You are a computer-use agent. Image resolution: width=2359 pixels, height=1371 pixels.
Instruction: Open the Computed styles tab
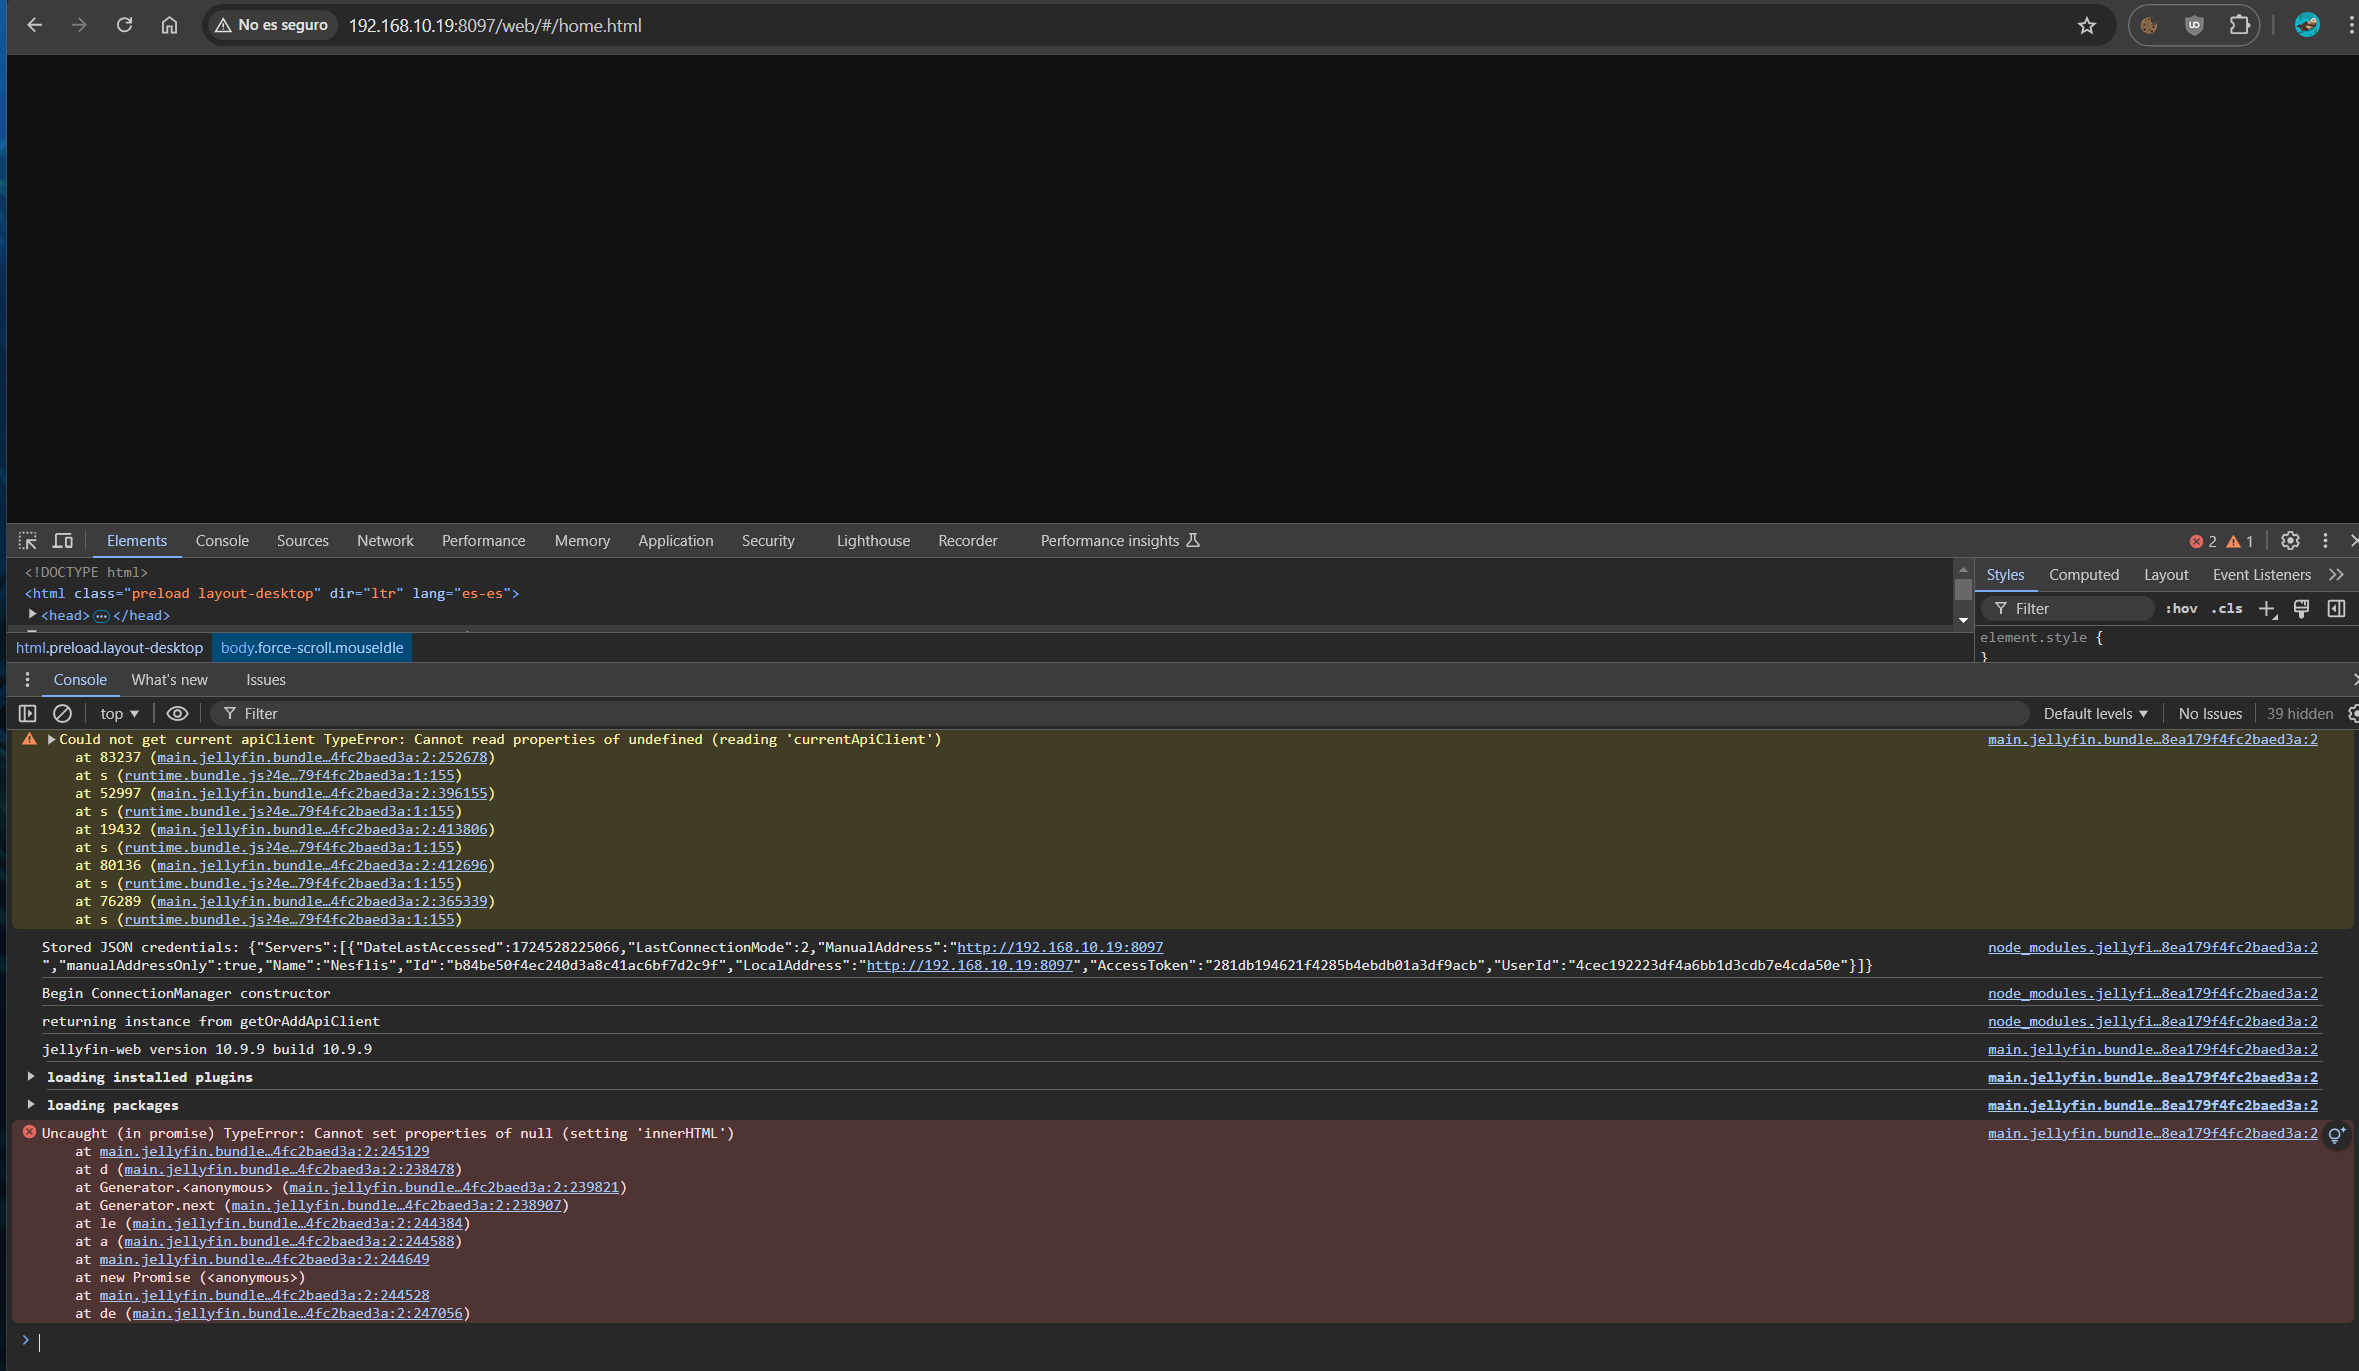[2083, 575]
